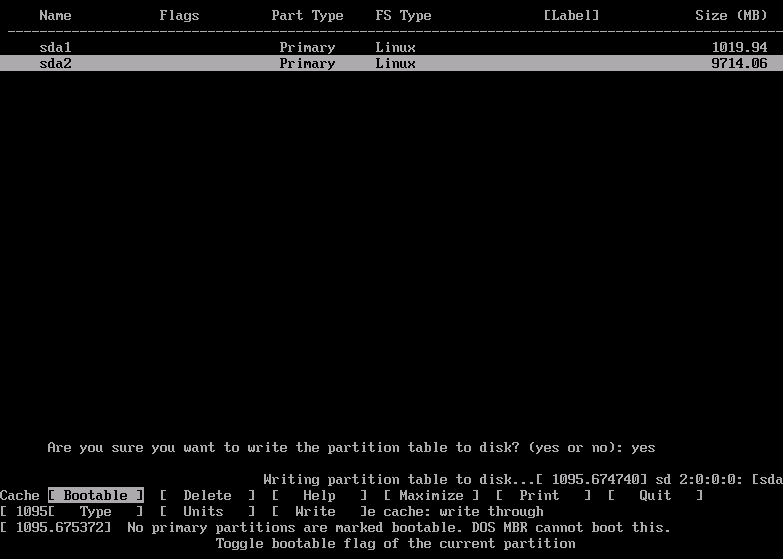Screen dimensions: 783x559
Task: Choose the Delete menu option
Action: coord(207,496)
